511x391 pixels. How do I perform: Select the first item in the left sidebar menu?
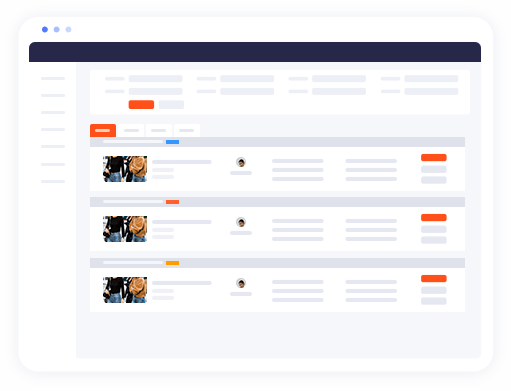coord(53,79)
